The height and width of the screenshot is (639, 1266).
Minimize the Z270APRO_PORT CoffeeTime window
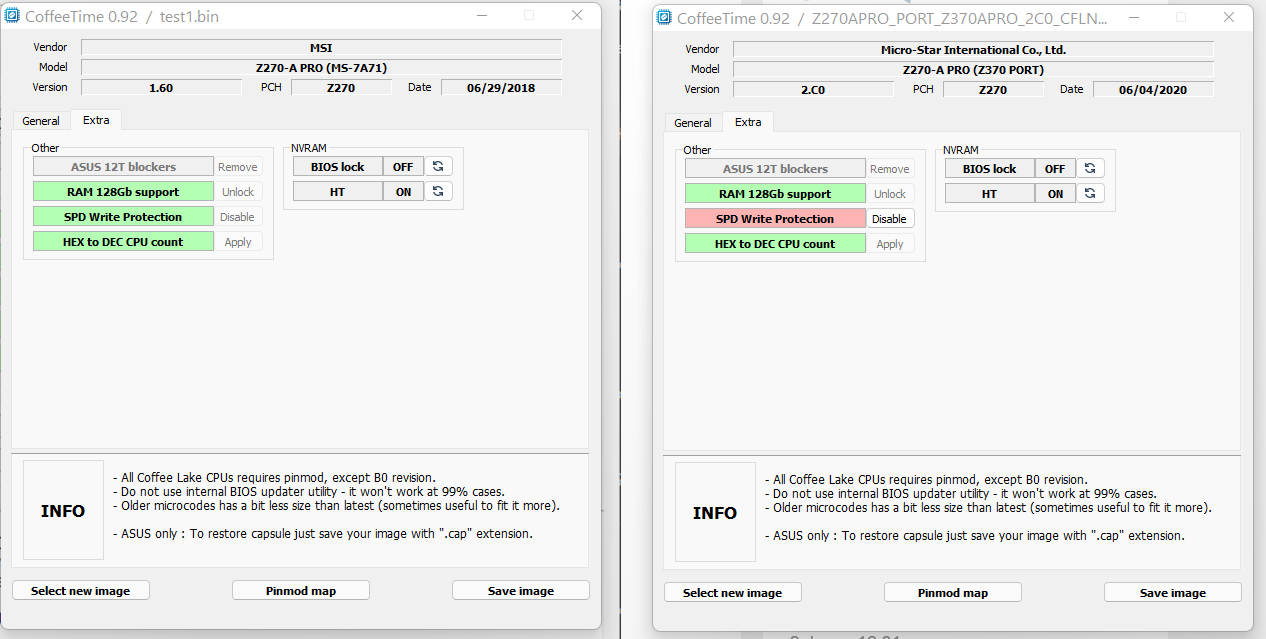pyautogui.click(x=1133, y=17)
